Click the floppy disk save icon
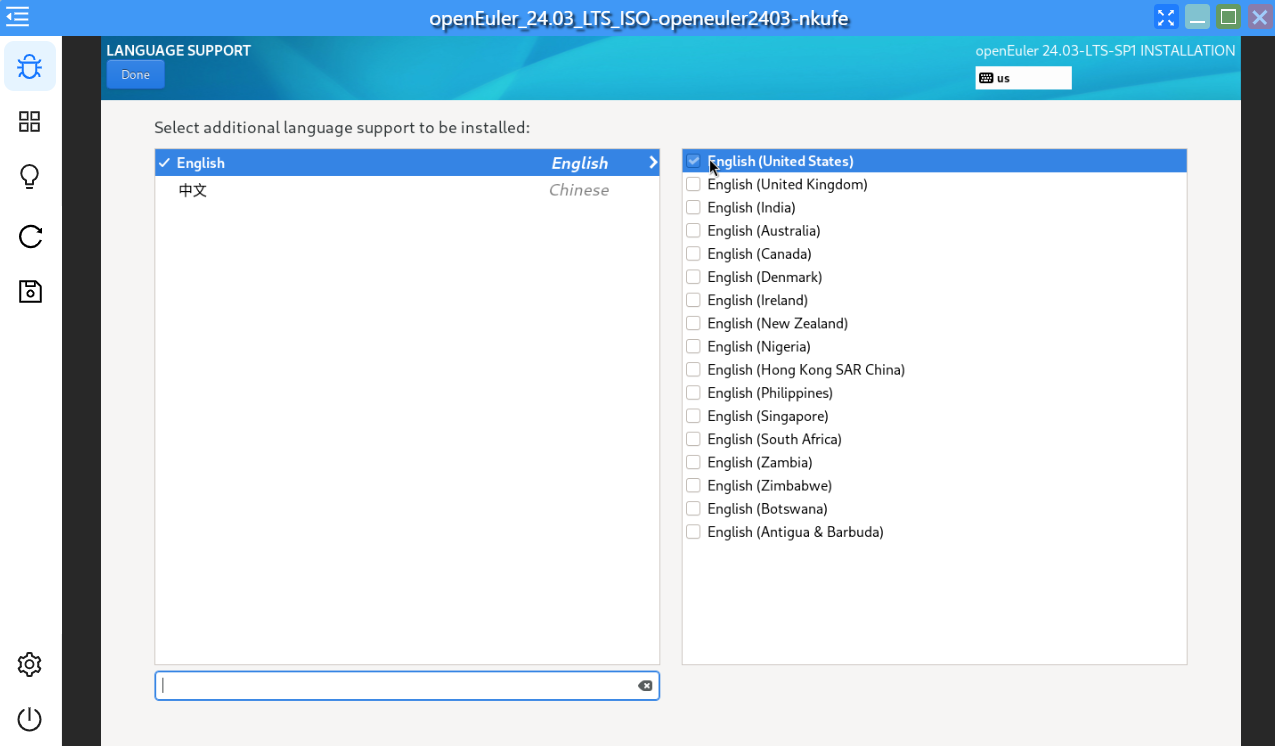Viewport: 1275px width, 746px height. point(30,291)
